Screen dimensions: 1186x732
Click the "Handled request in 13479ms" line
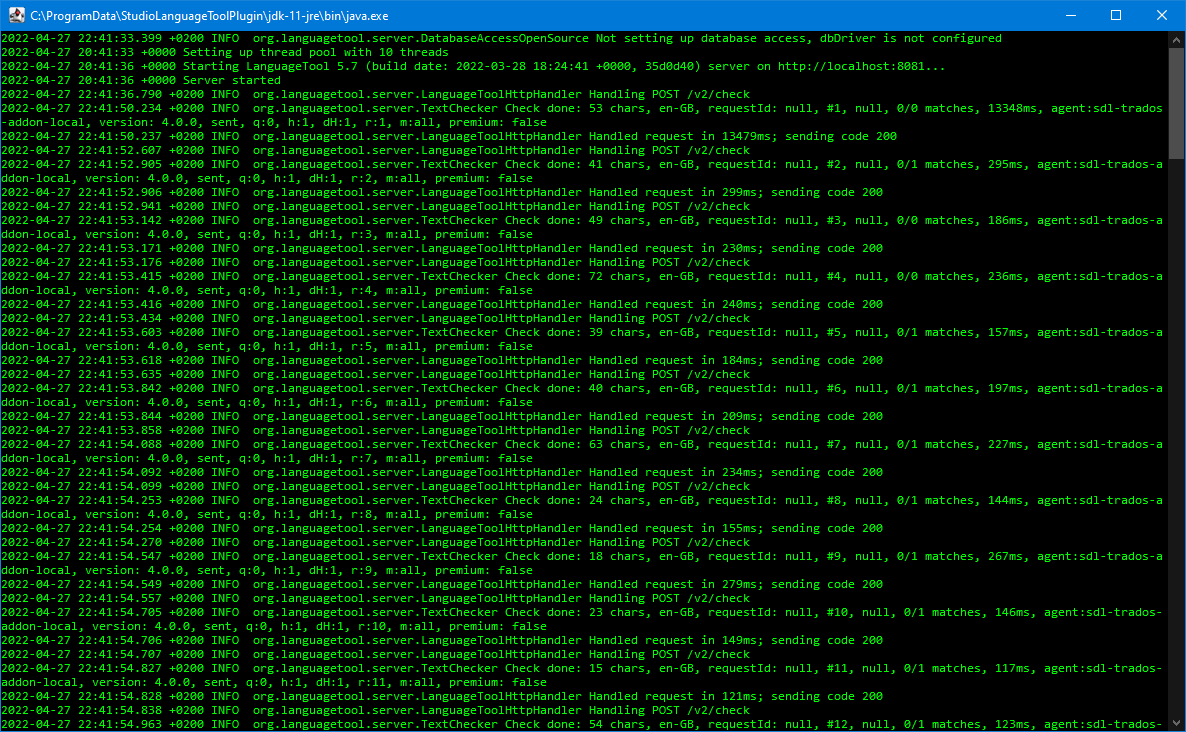click(x=735, y=136)
